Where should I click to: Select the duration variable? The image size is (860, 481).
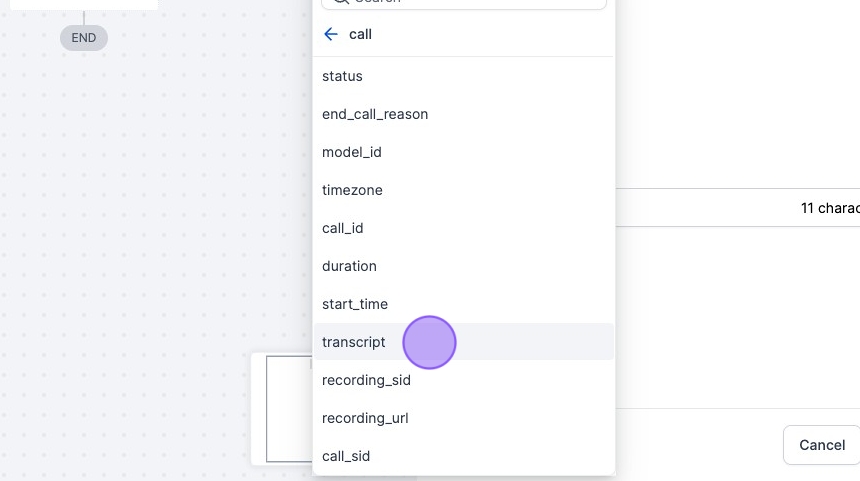[x=349, y=266]
